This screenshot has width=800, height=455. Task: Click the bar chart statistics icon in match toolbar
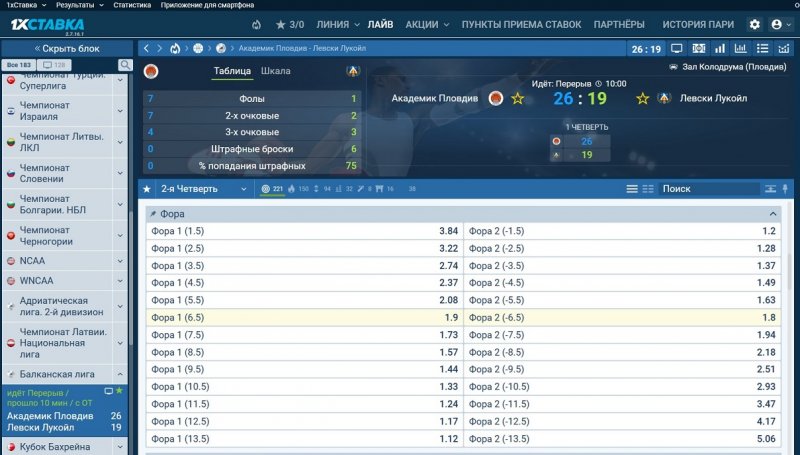740,47
